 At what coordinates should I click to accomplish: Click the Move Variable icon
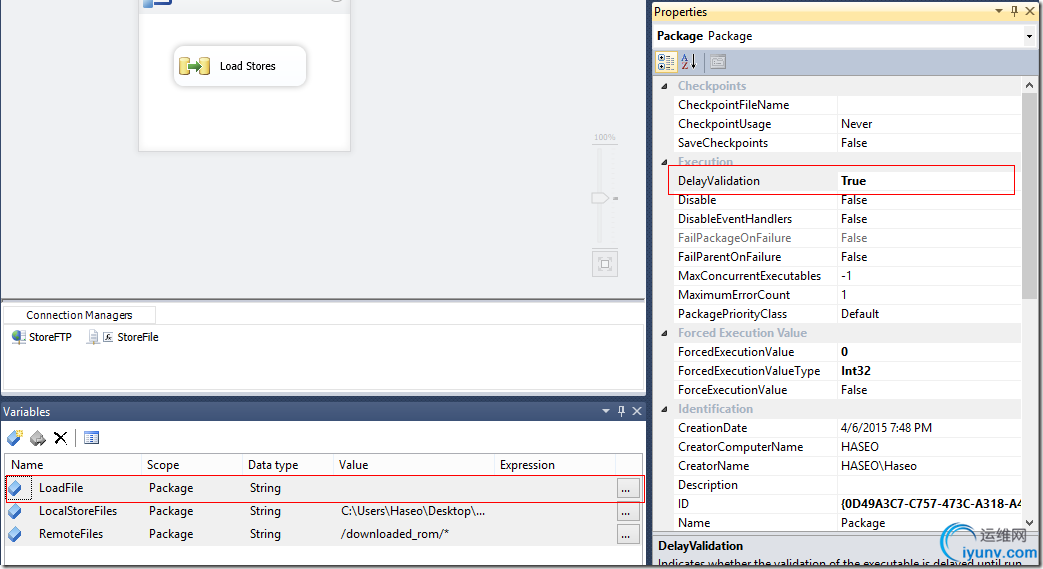tap(38, 438)
